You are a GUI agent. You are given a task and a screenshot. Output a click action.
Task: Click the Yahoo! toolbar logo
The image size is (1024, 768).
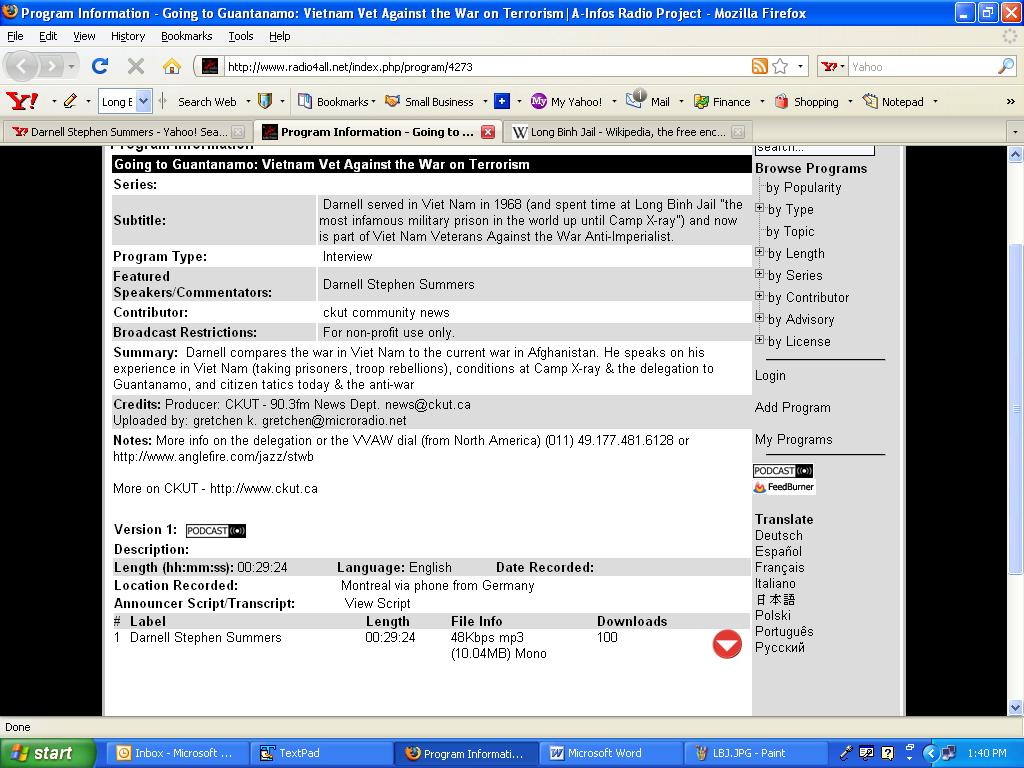pos(22,101)
